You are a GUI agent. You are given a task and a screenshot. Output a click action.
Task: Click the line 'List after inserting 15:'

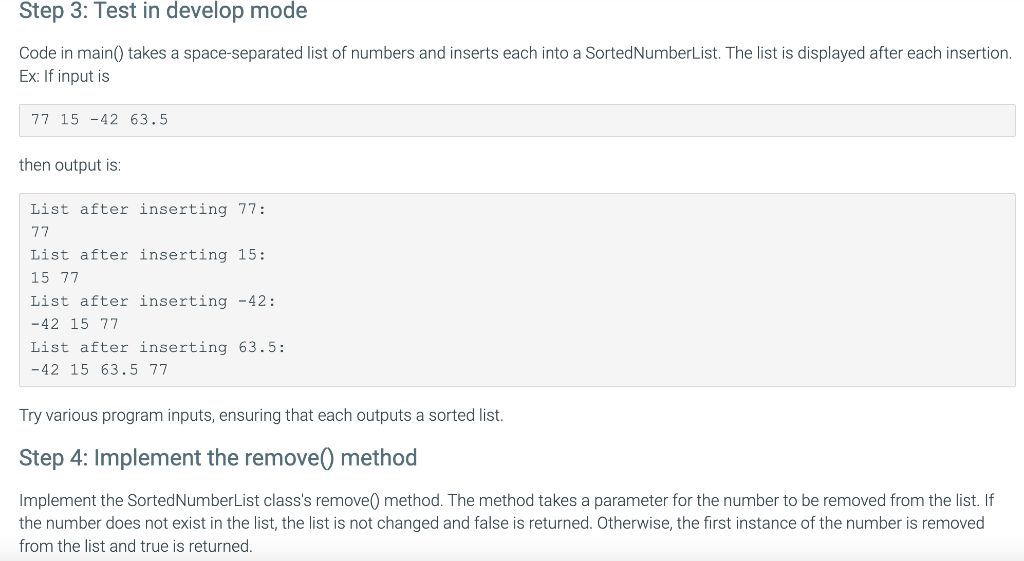coord(148,255)
